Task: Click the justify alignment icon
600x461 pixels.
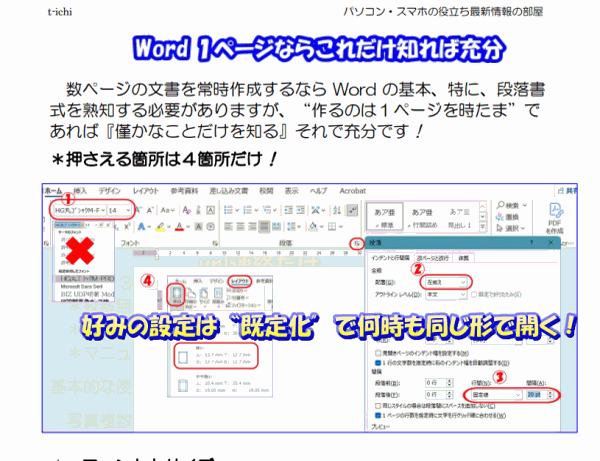Action: tap(264, 226)
